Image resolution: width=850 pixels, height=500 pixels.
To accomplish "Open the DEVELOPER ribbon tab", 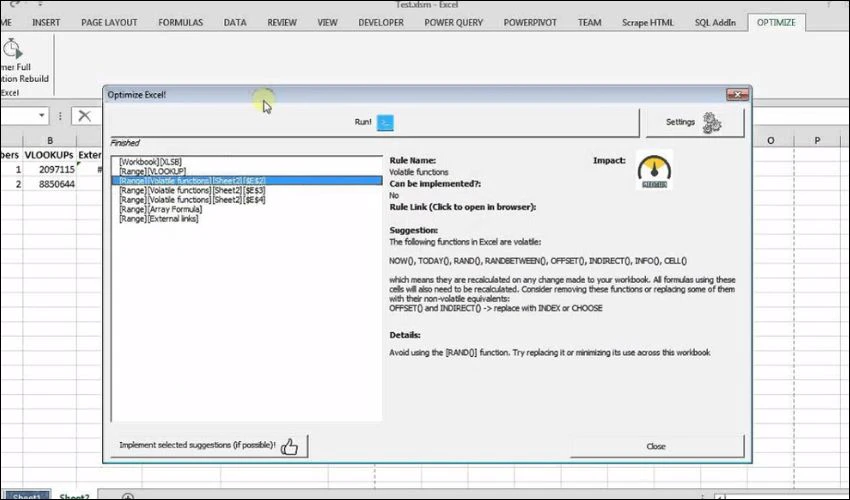I will point(381,22).
